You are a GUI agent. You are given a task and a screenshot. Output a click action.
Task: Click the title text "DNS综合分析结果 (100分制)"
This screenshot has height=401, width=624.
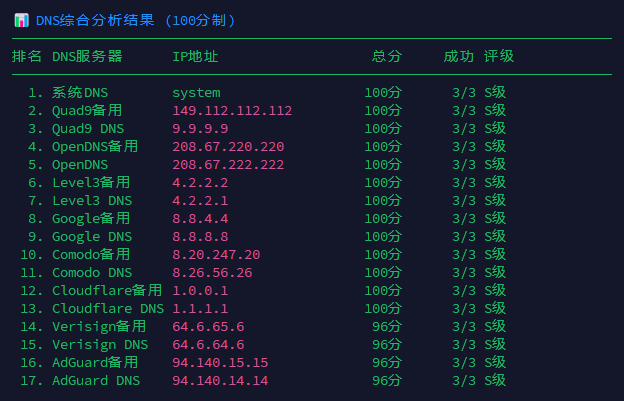[x=135, y=20]
